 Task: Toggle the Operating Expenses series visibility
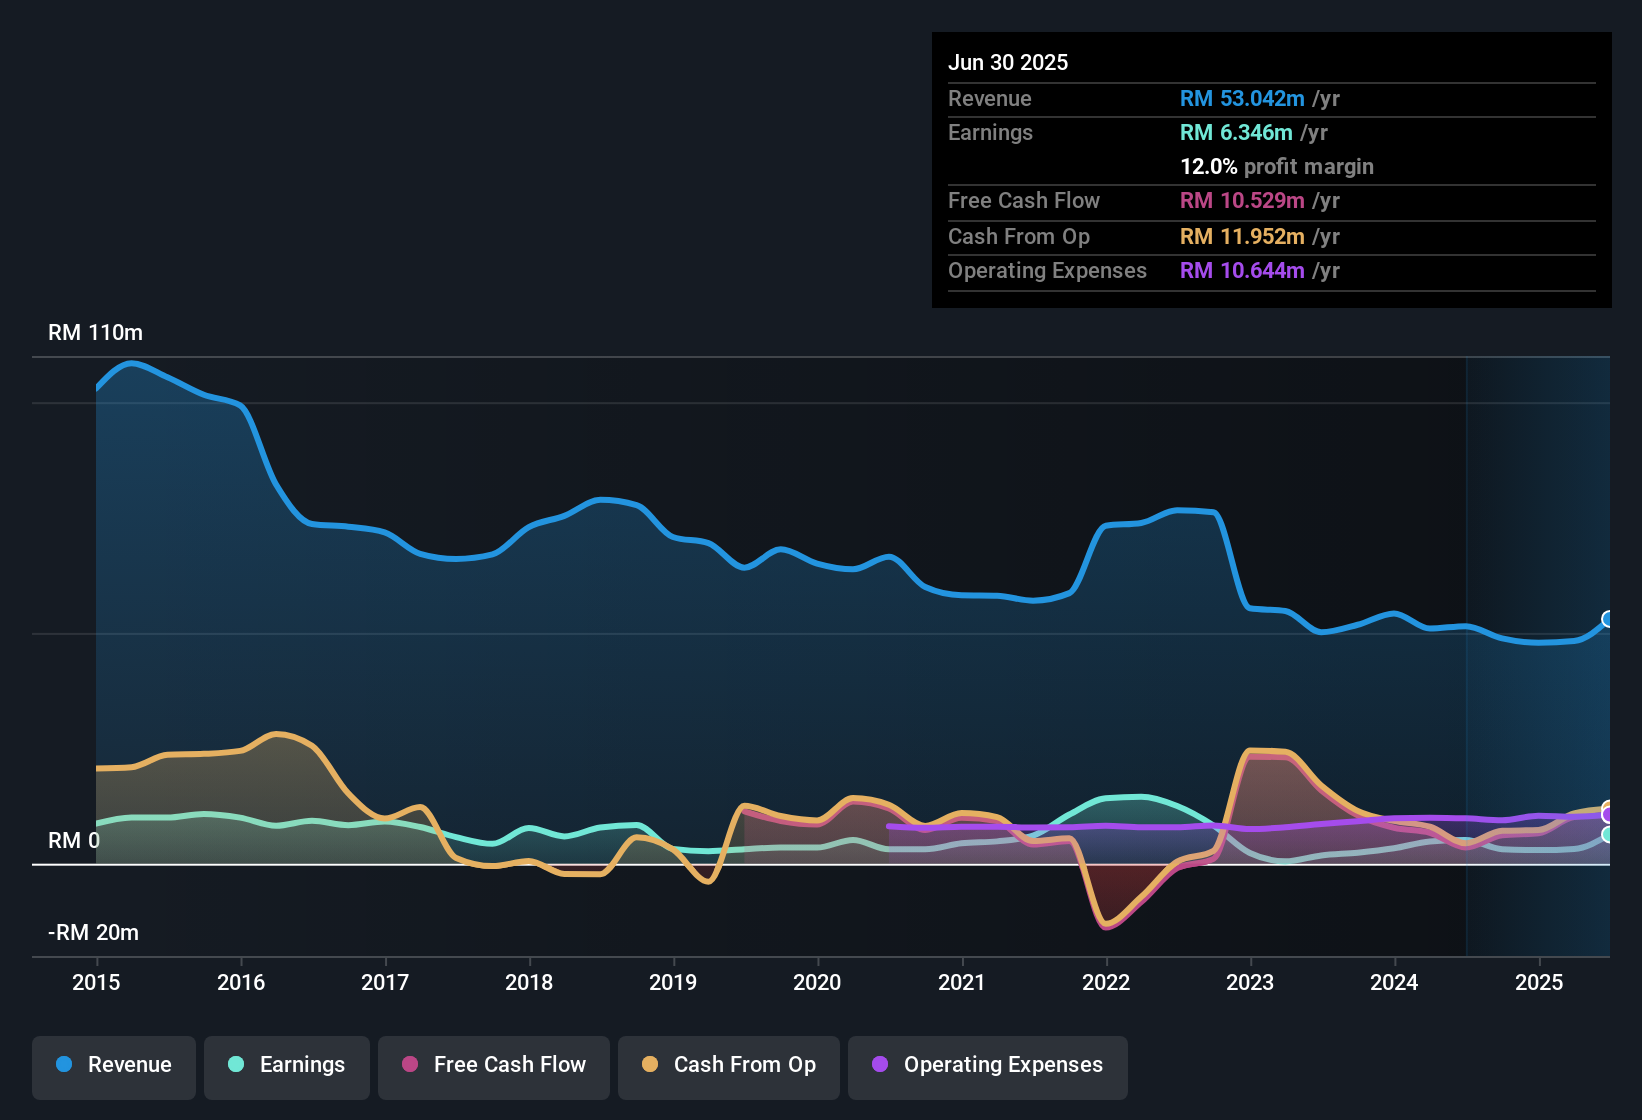coord(987,1066)
